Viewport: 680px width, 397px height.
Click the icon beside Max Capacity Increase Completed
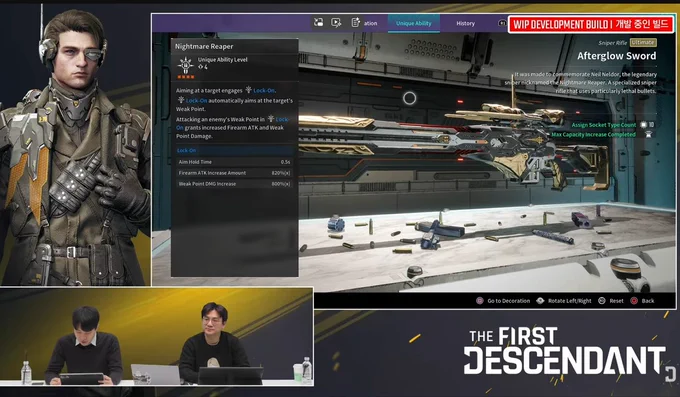coord(649,135)
